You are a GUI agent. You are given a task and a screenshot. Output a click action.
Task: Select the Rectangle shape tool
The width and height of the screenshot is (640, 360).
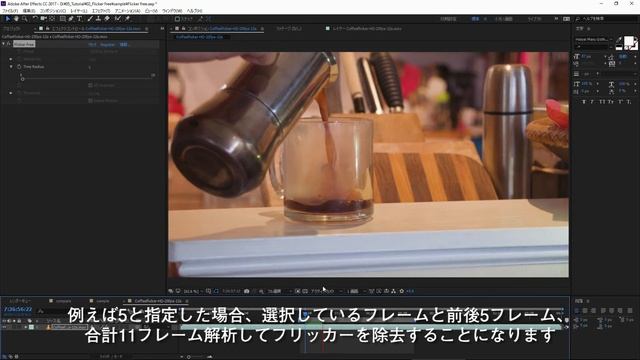[62, 19]
